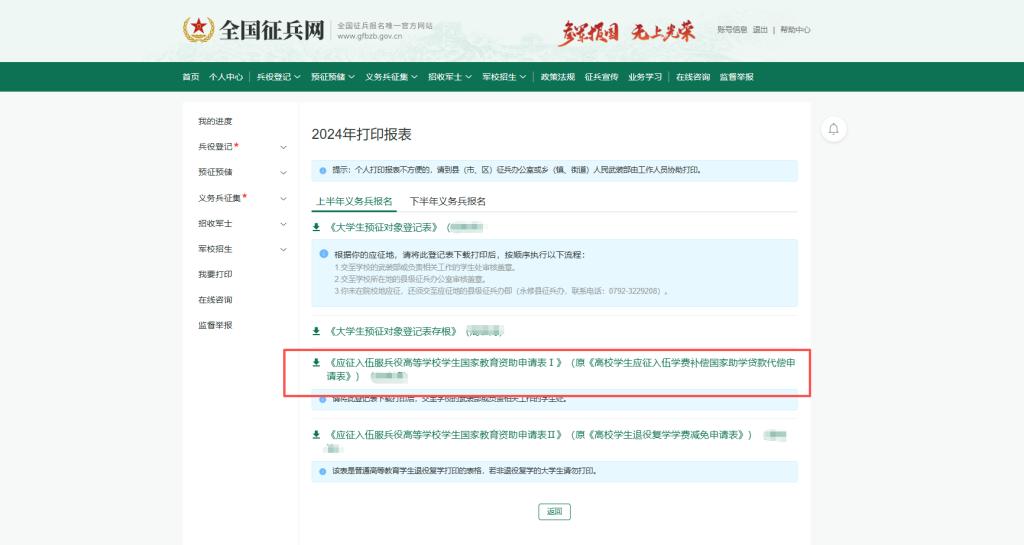Image resolution: width=1024 pixels, height=545 pixels.
Task: Click download icon for 国家教育资助申请表Ⅱ
Action: click(317, 435)
